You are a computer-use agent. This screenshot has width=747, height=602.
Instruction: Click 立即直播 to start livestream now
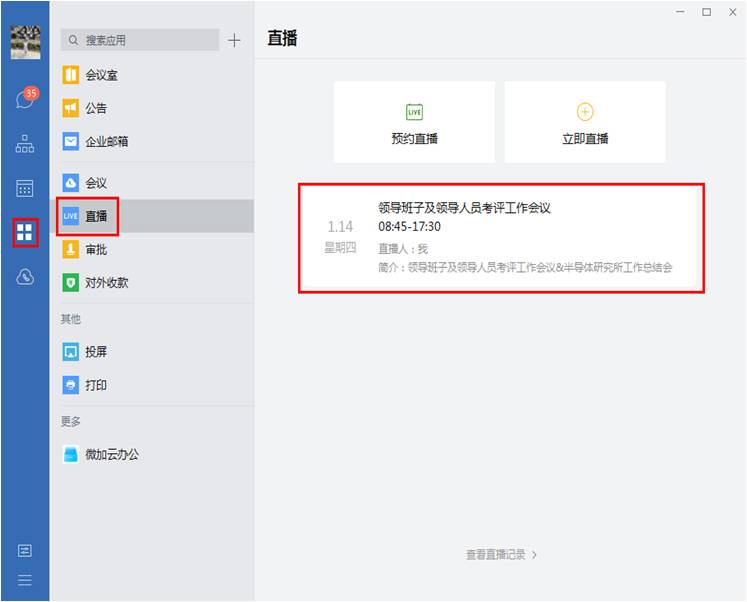click(585, 122)
